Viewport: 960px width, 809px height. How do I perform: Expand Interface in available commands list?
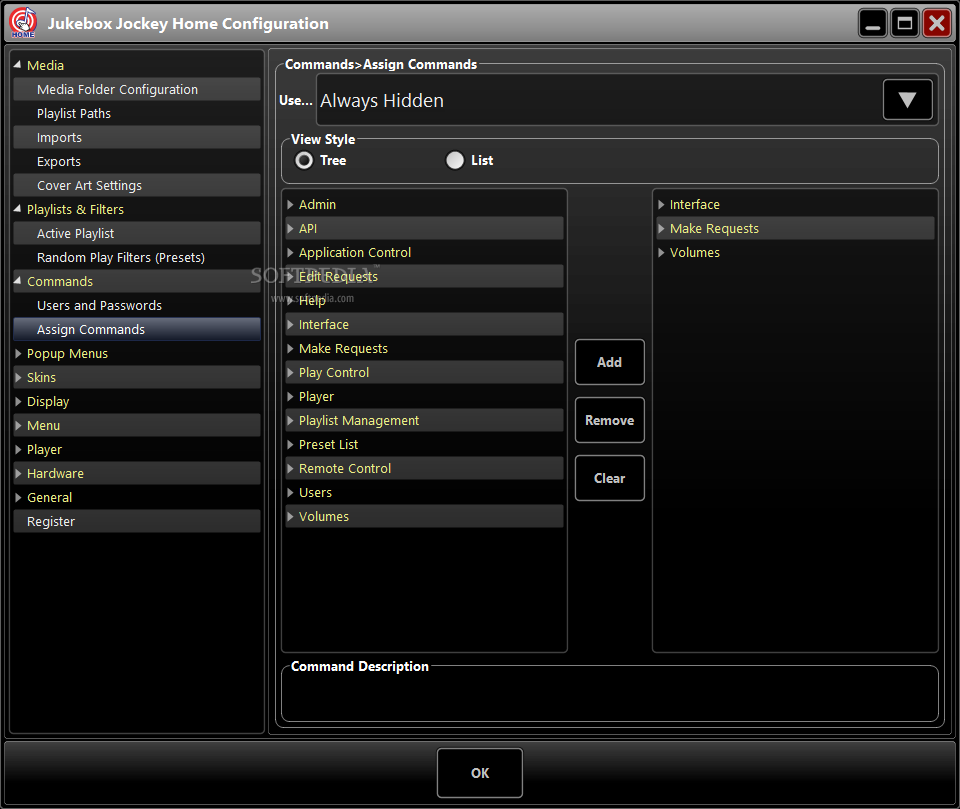pyautogui.click(x=290, y=325)
